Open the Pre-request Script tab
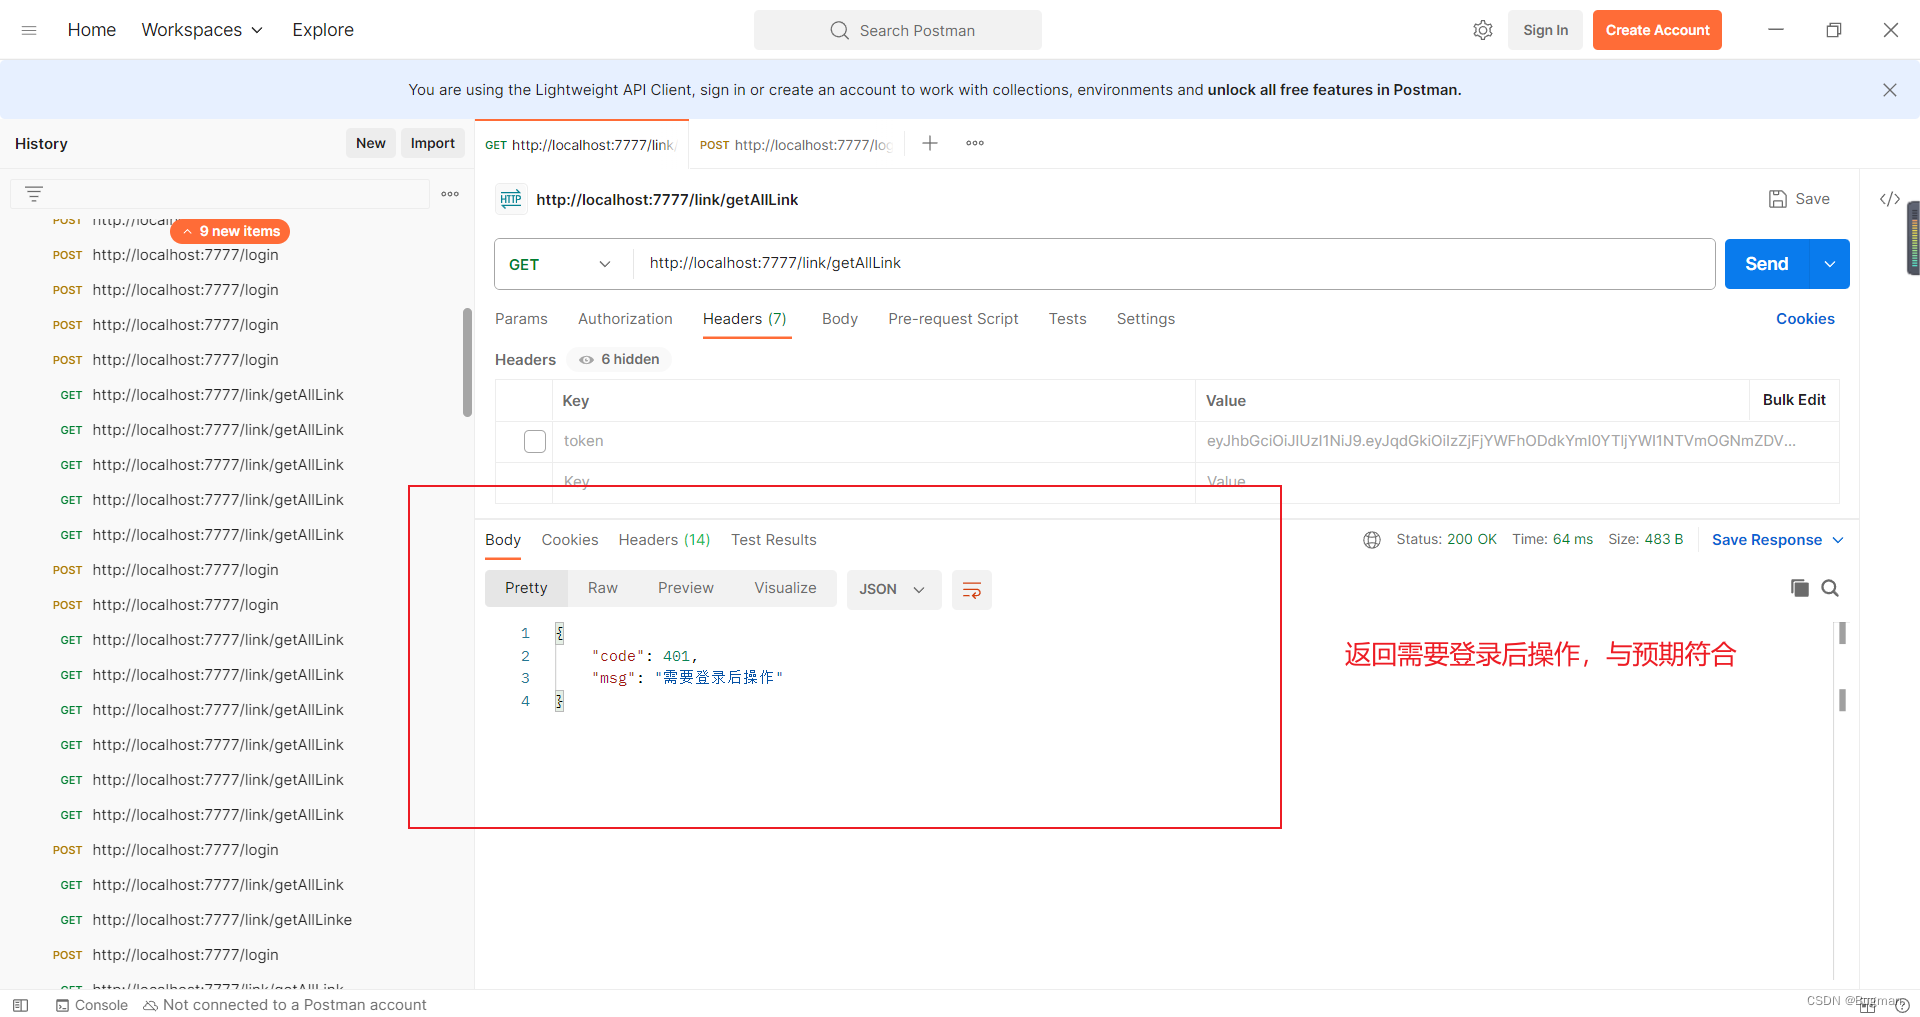This screenshot has width=1920, height=1017. [x=953, y=319]
